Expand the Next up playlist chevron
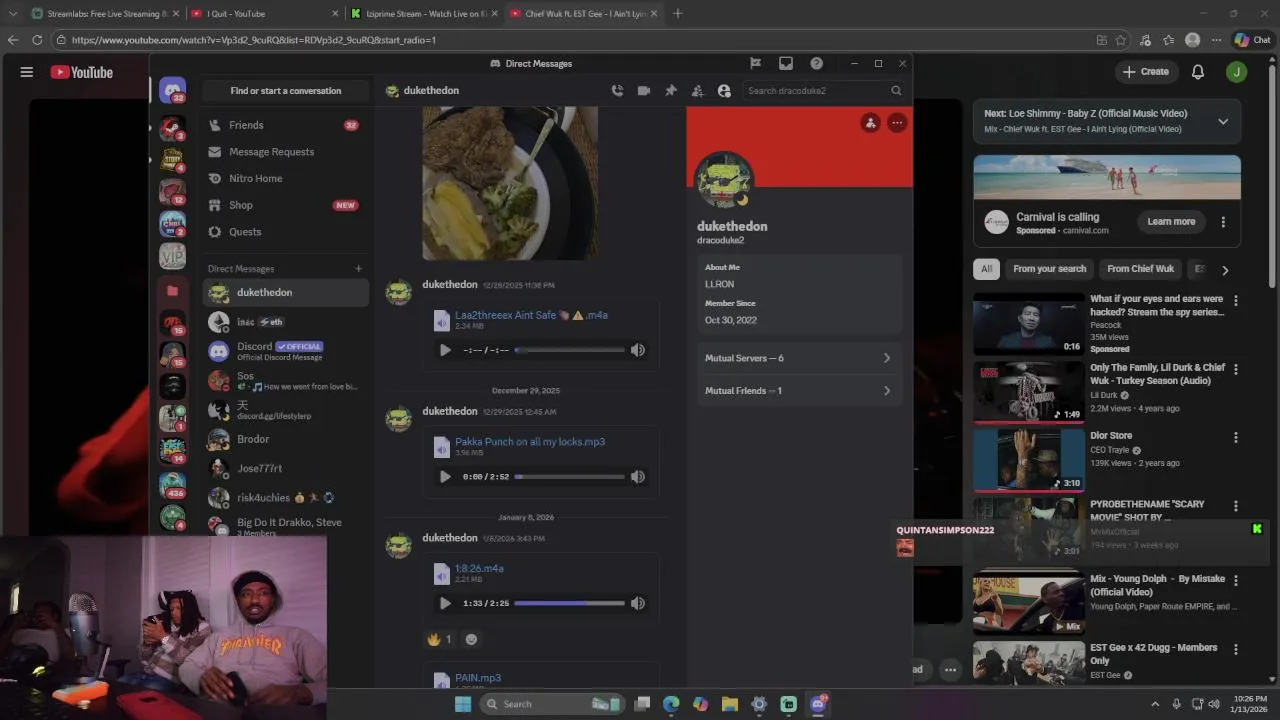 [1222, 121]
